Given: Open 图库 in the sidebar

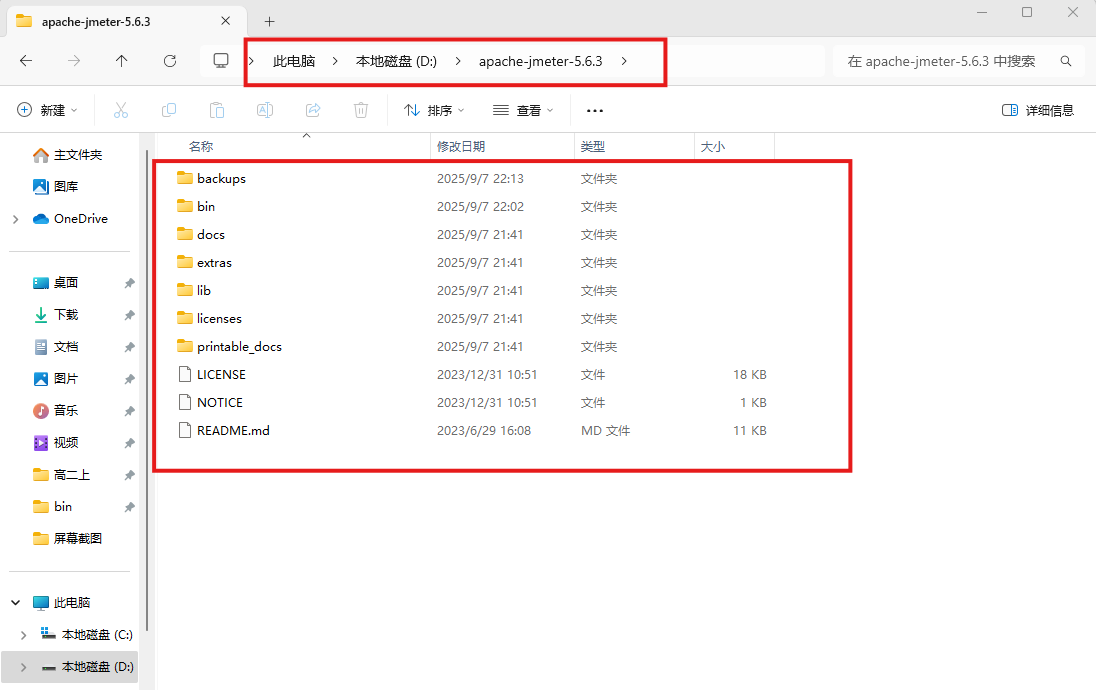Looking at the screenshot, I should click(56, 187).
